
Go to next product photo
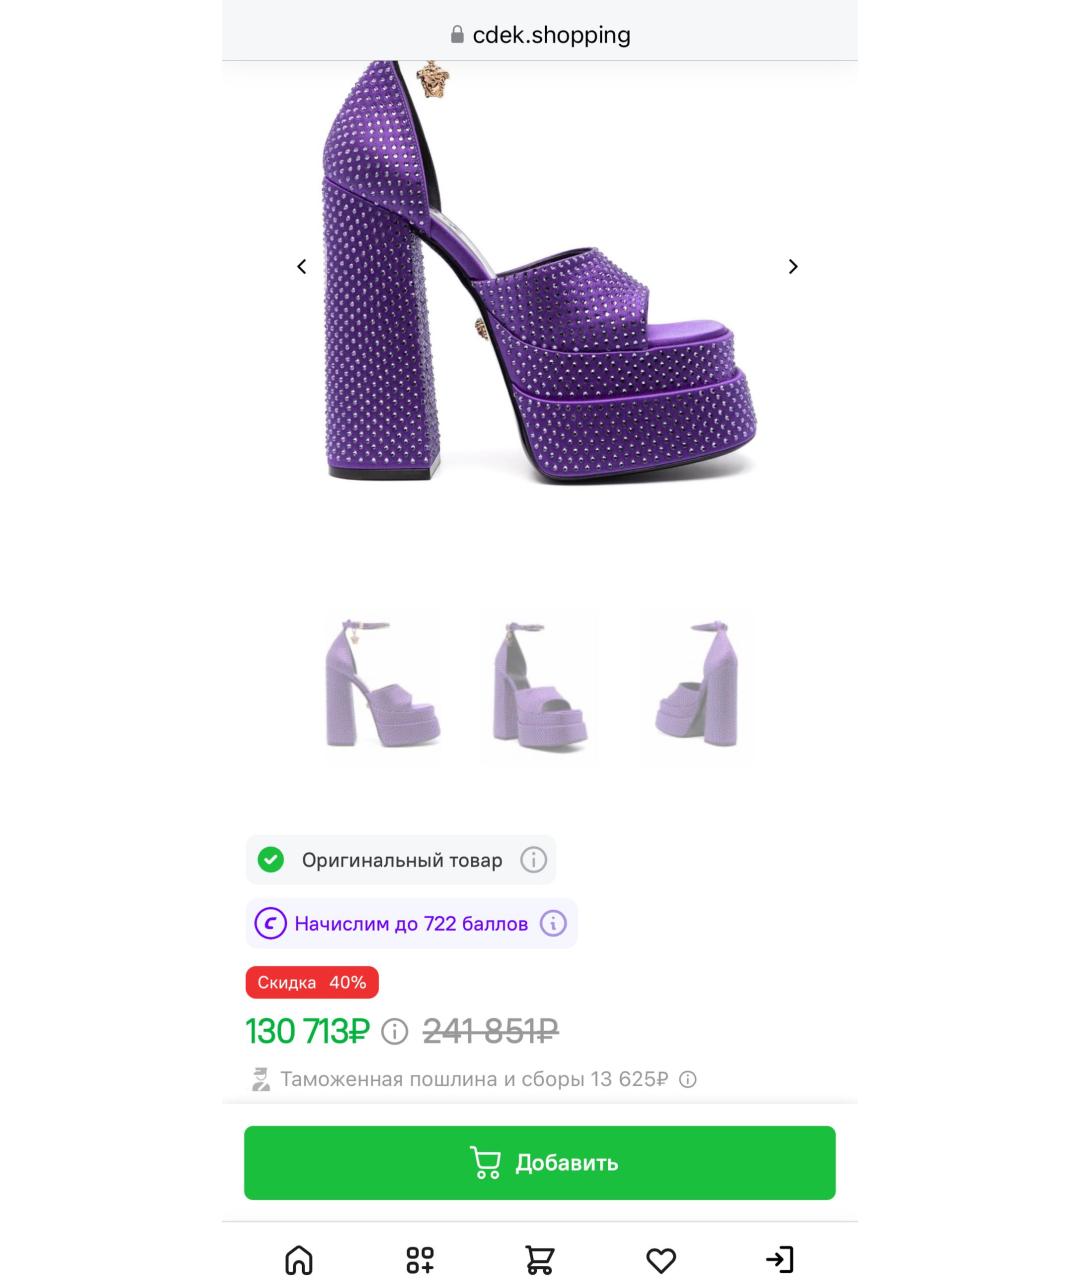(793, 267)
